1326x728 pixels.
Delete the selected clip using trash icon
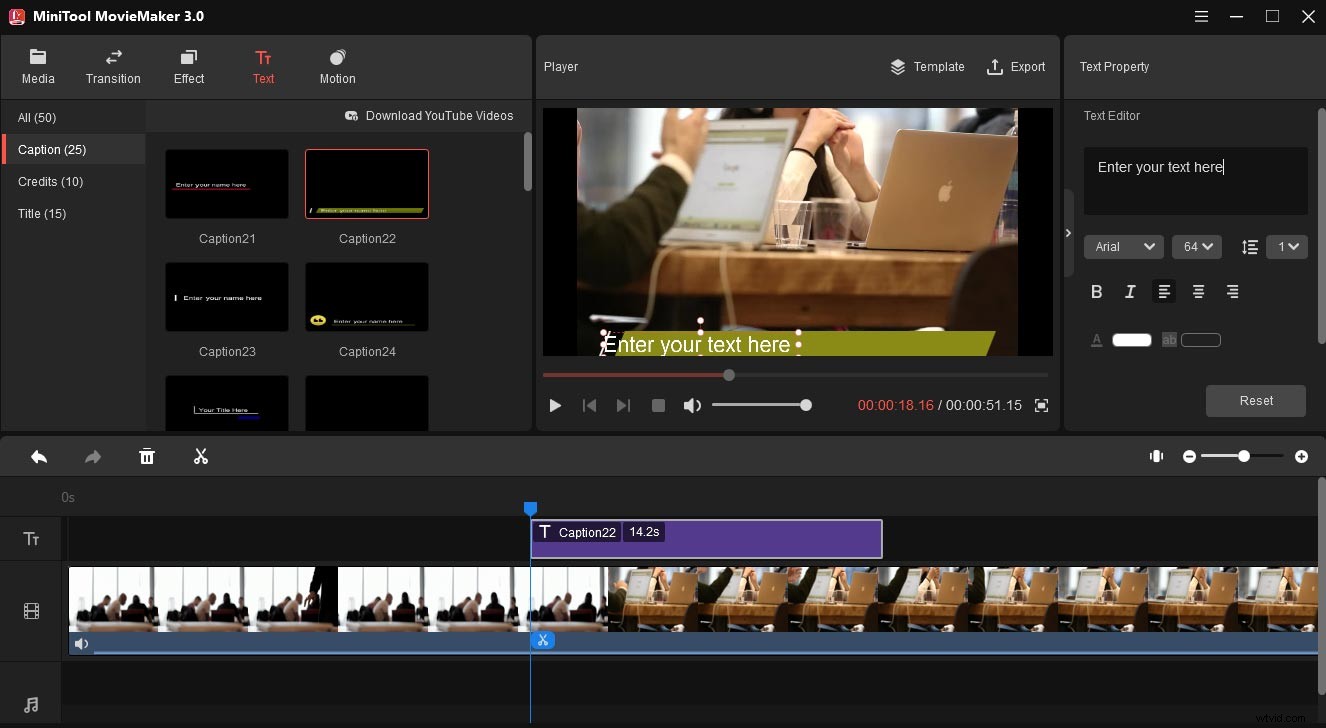point(147,456)
